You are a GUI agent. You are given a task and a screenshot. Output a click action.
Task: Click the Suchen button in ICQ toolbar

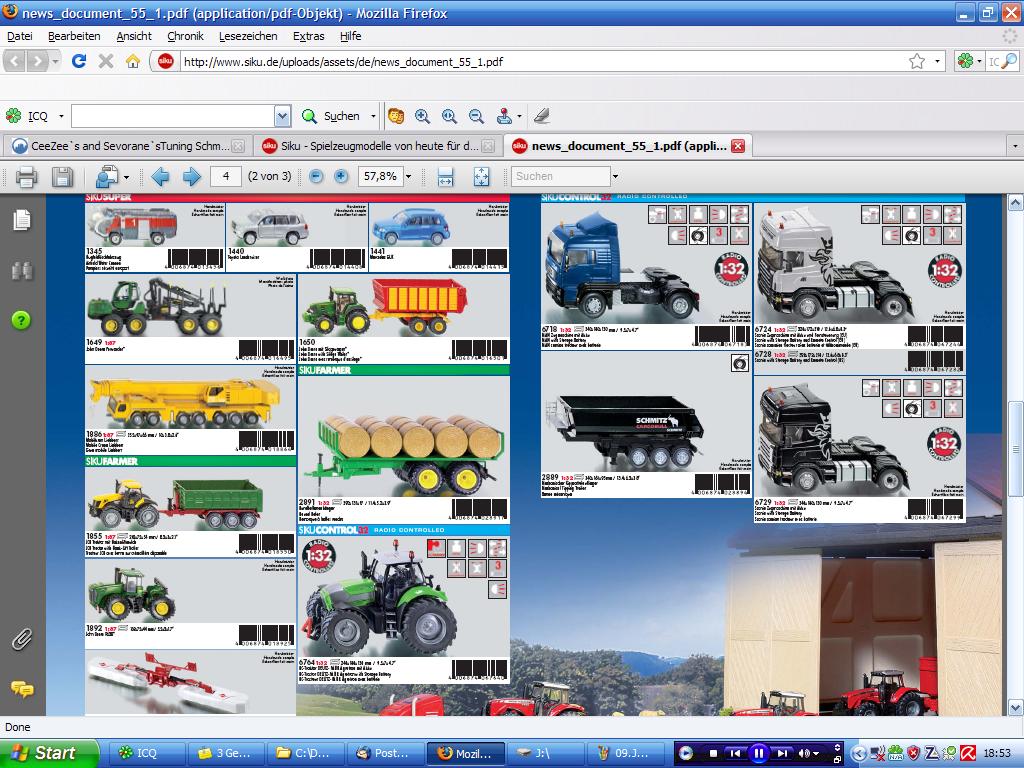332,116
